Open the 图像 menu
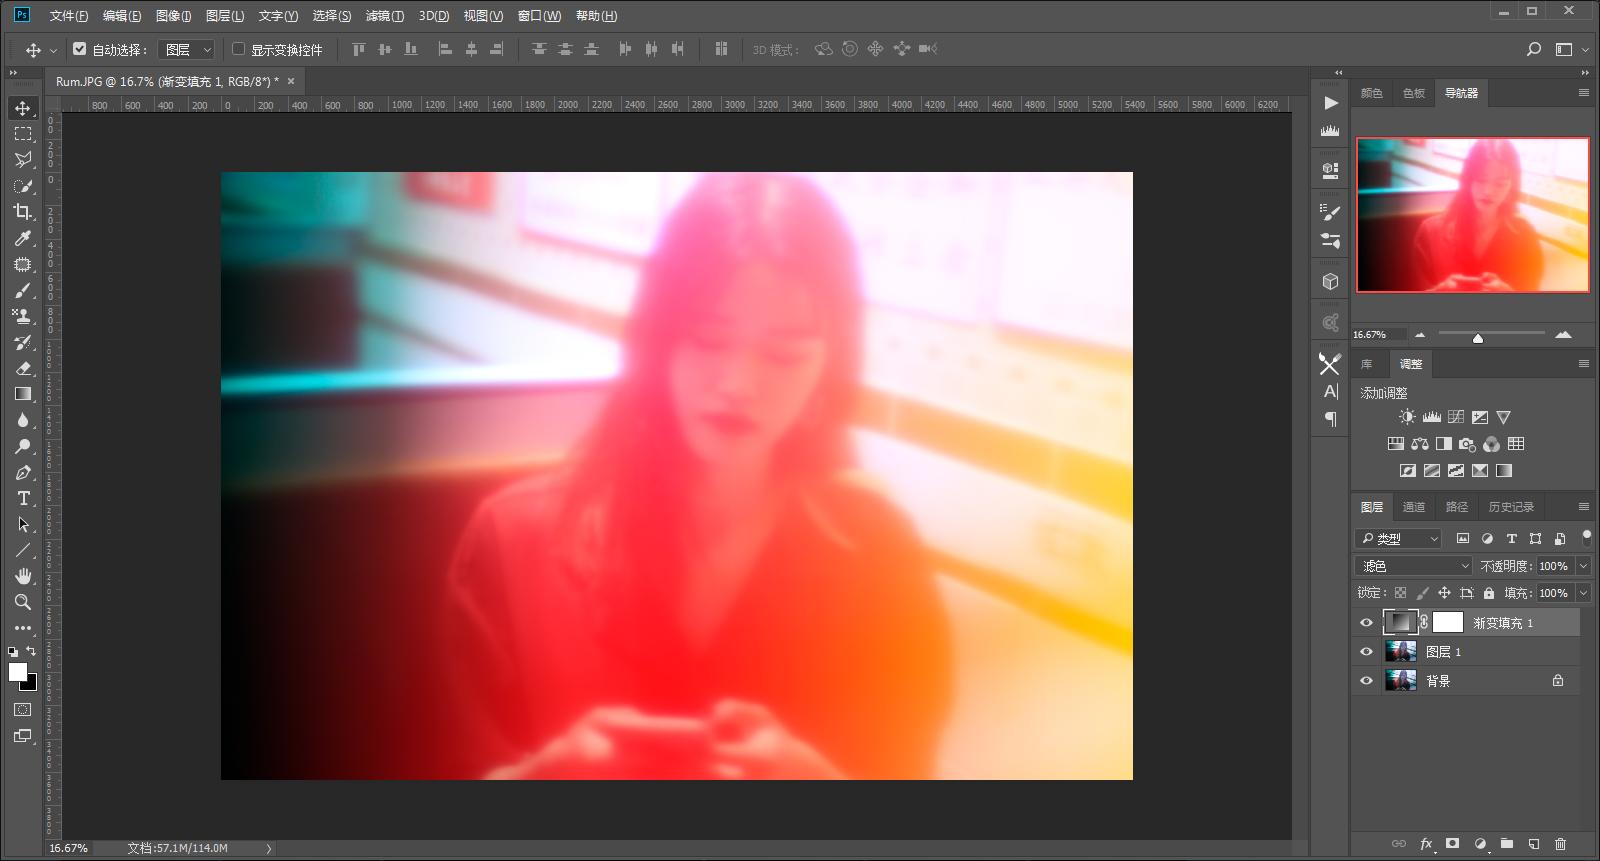The width and height of the screenshot is (1600, 861). pos(173,16)
